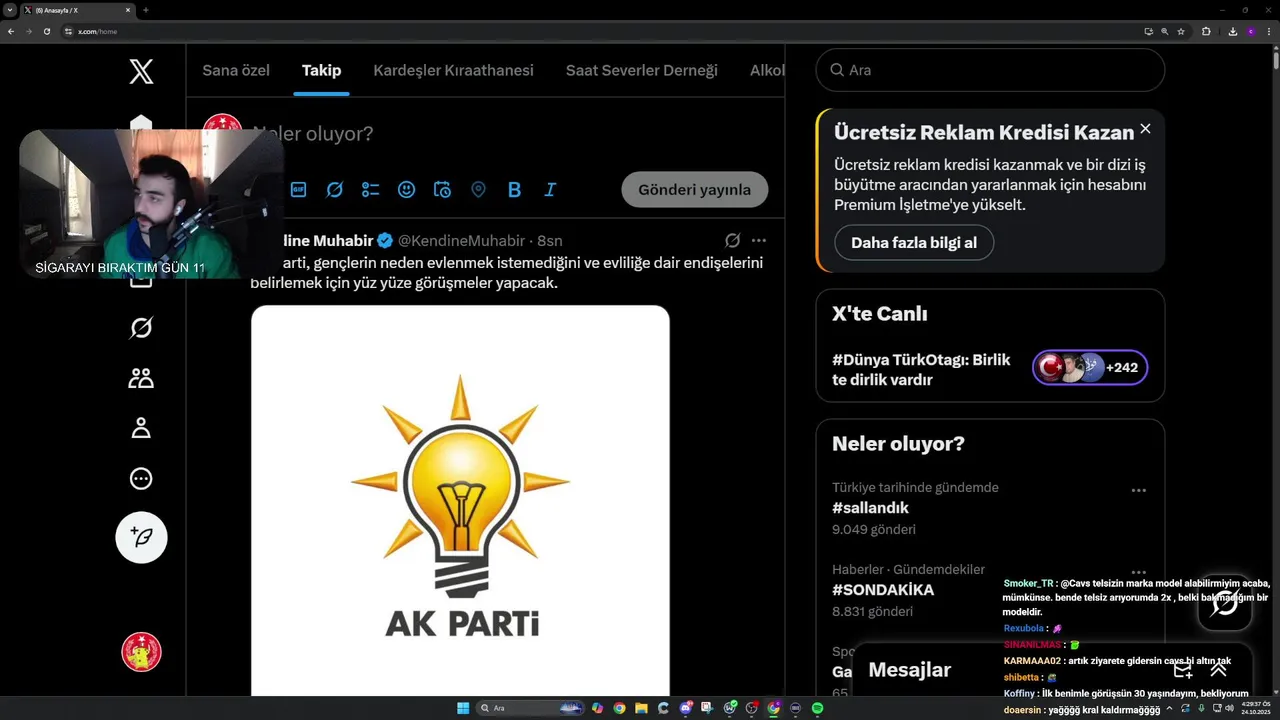Screen dimensions: 1280x720
Task: Click the x.com/home address bar
Action: coord(600,31)
